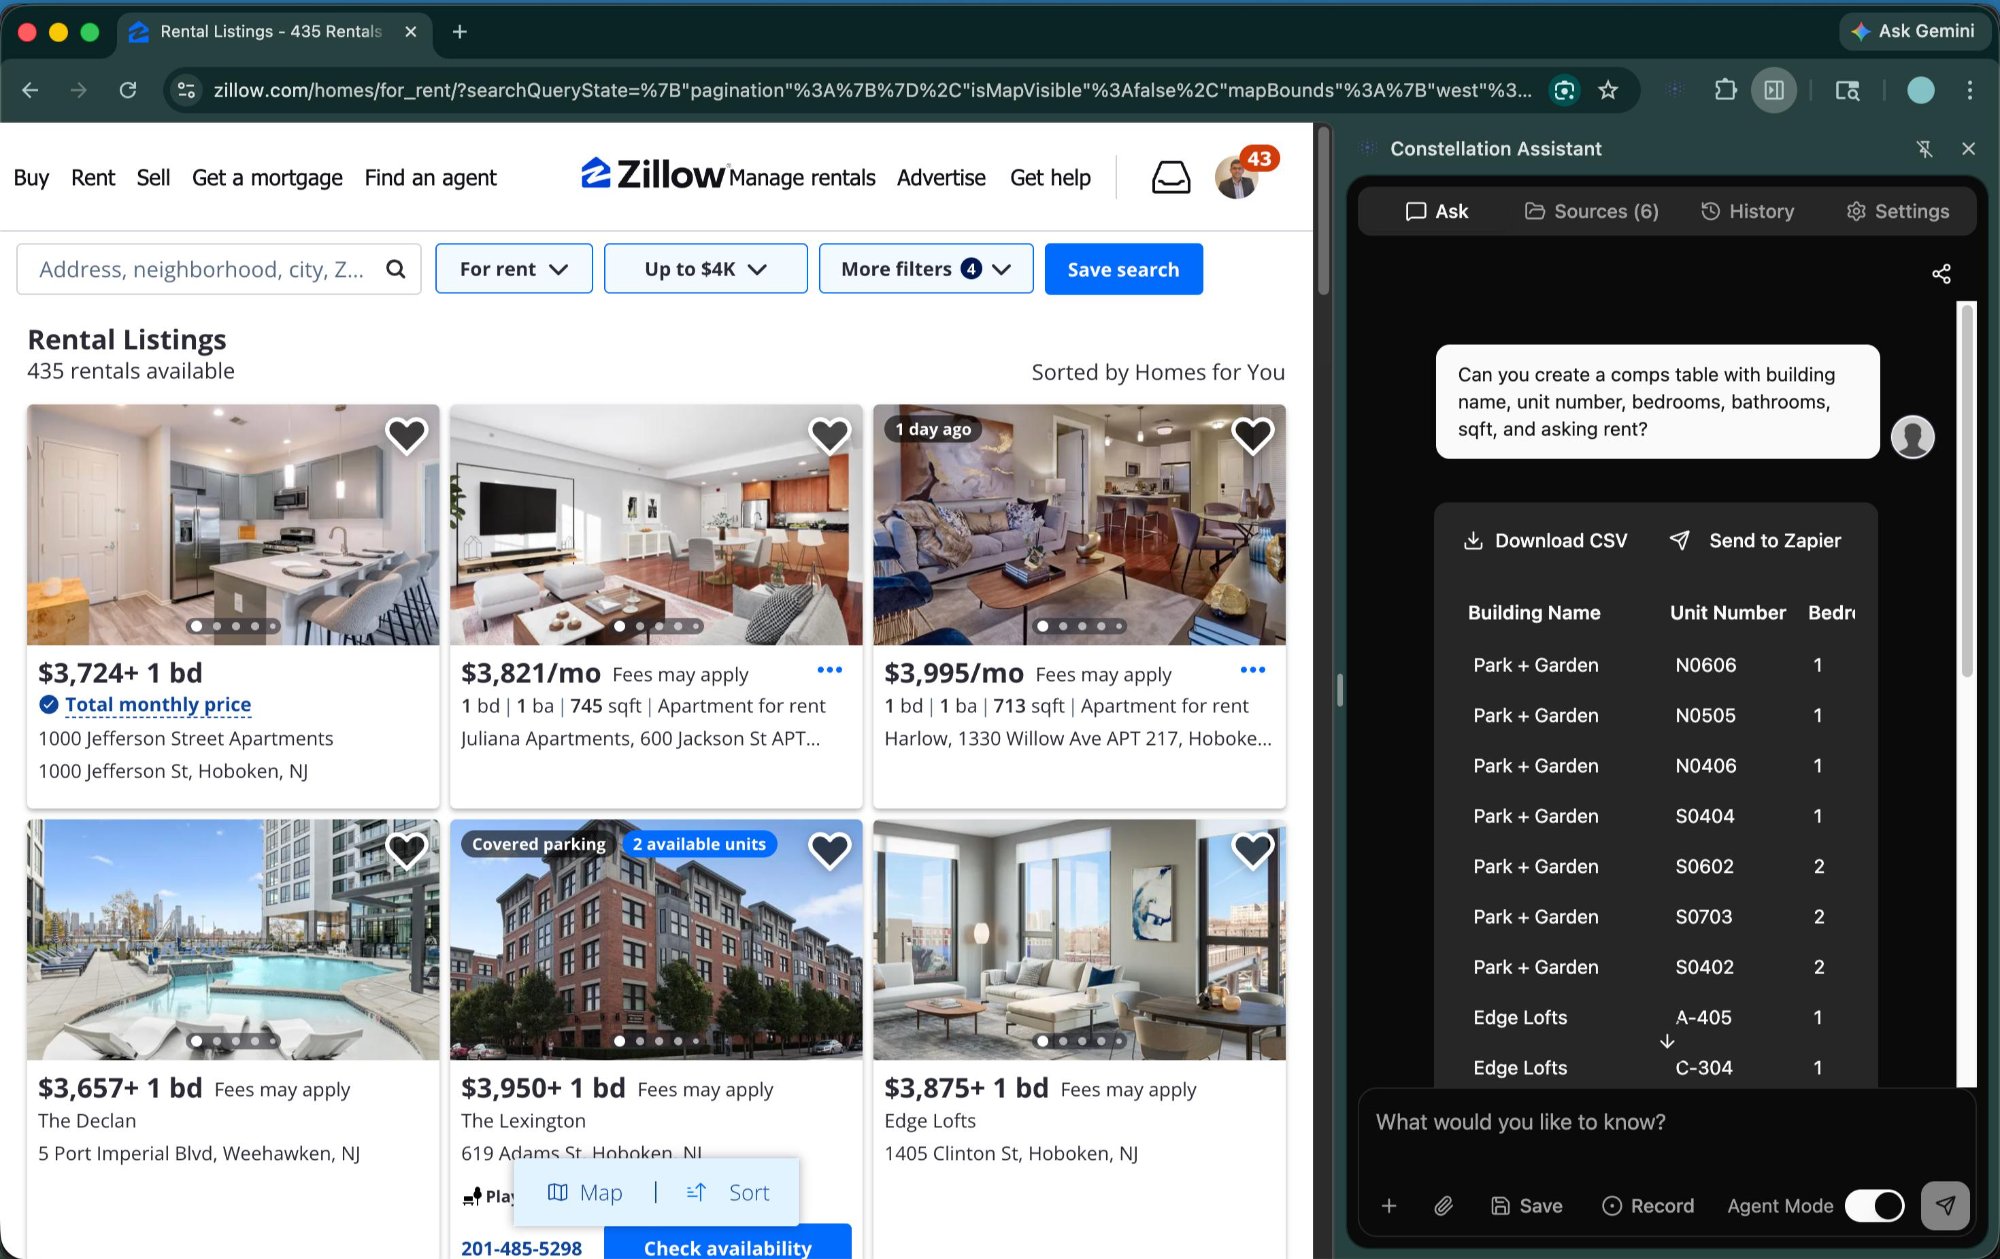2000x1259 pixels.
Task: Open a new browser tab
Action: [459, 32]
